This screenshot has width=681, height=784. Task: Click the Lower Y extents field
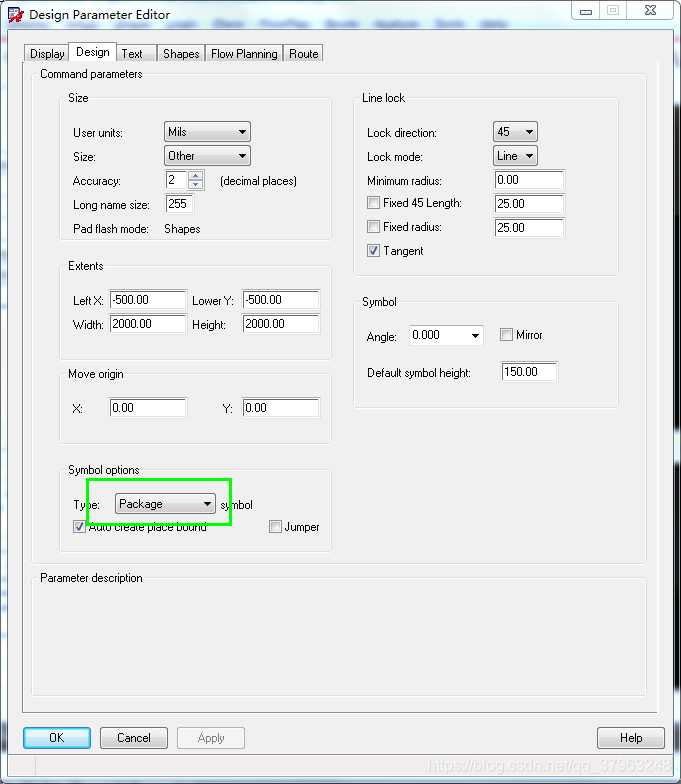pos(280,300)
